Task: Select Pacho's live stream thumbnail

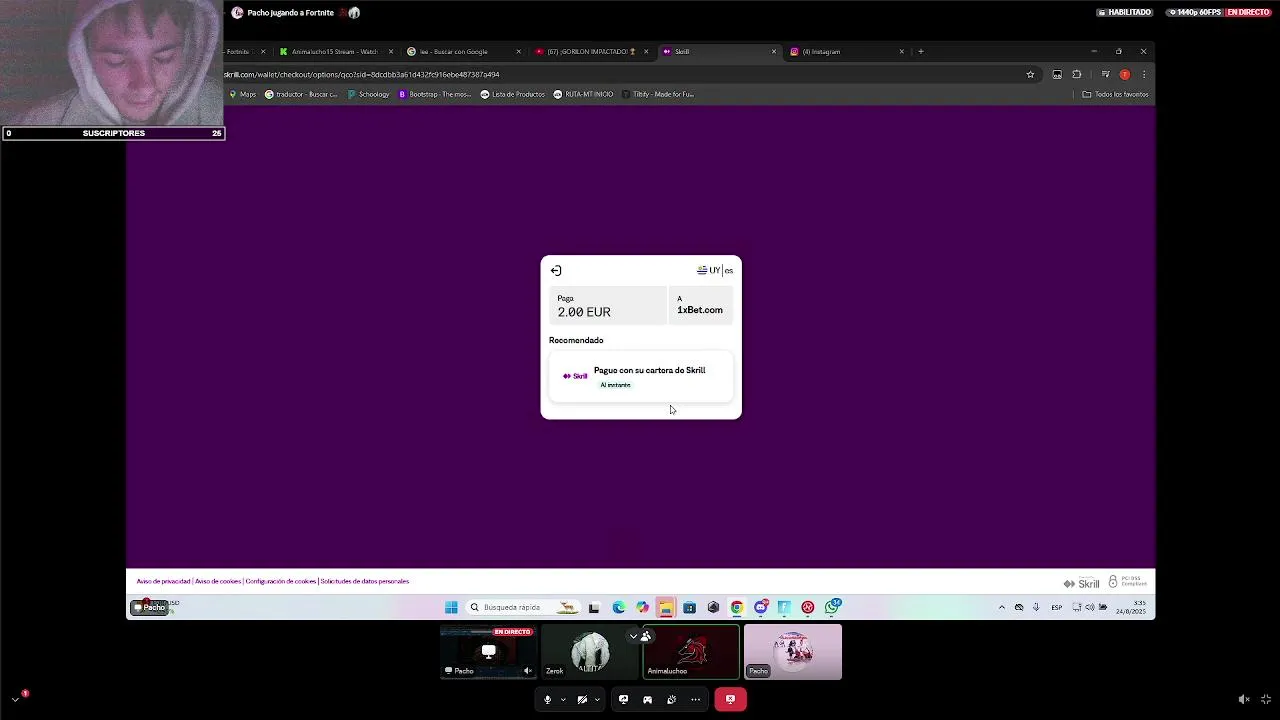Action: click(x=489, y=652)
